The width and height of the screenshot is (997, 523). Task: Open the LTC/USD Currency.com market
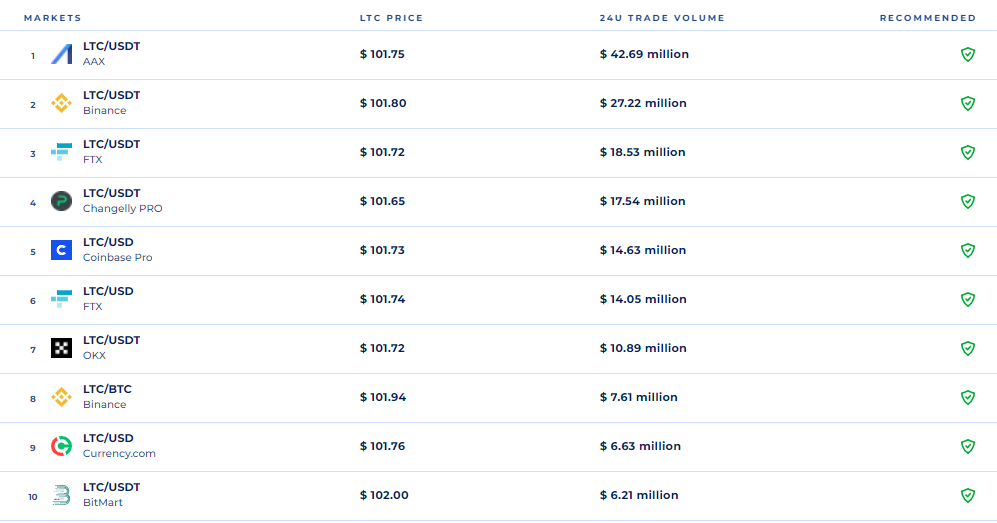pos(108,439)
